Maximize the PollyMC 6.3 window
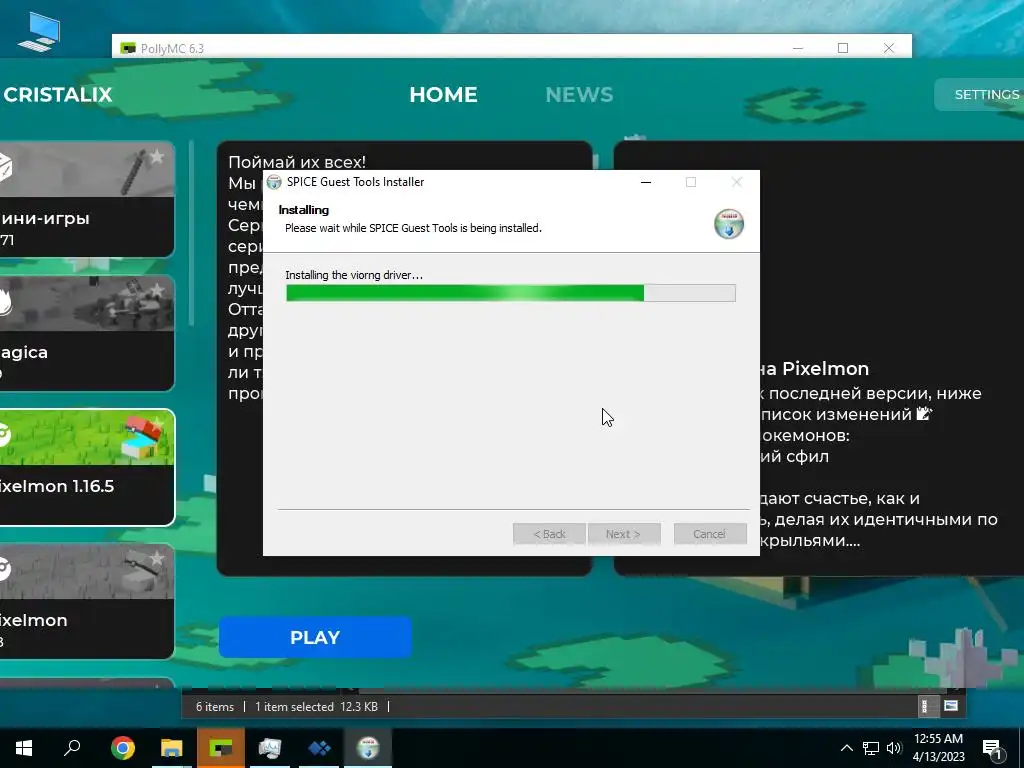This screenshot has height=768, width=1024. tap(843, 48)
